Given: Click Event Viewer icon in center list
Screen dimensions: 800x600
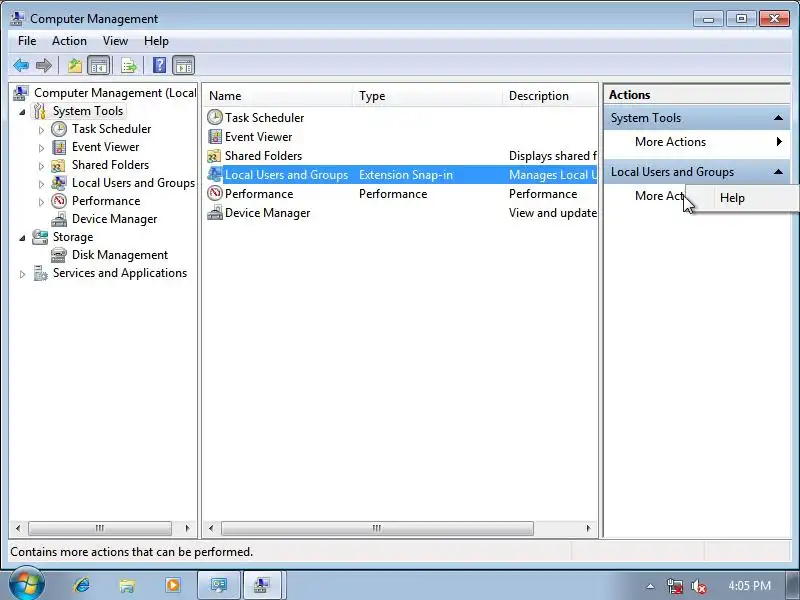Looking at the screenshot, I should 215,137.
